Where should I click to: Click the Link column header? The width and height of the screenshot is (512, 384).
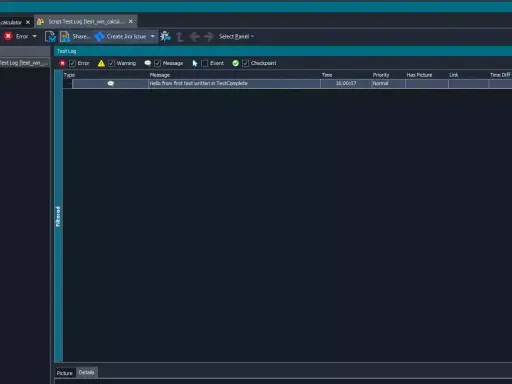pos(468,75)
